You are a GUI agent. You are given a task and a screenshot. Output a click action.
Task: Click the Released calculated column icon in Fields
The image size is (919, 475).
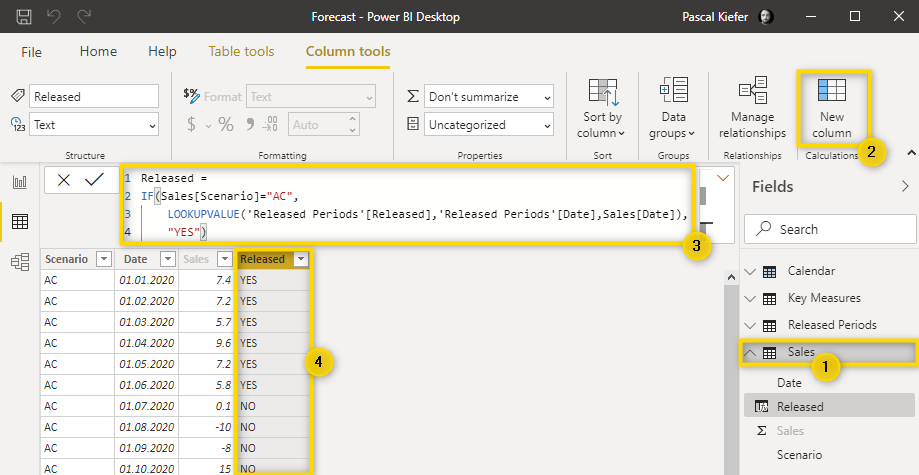click(761, 407)
